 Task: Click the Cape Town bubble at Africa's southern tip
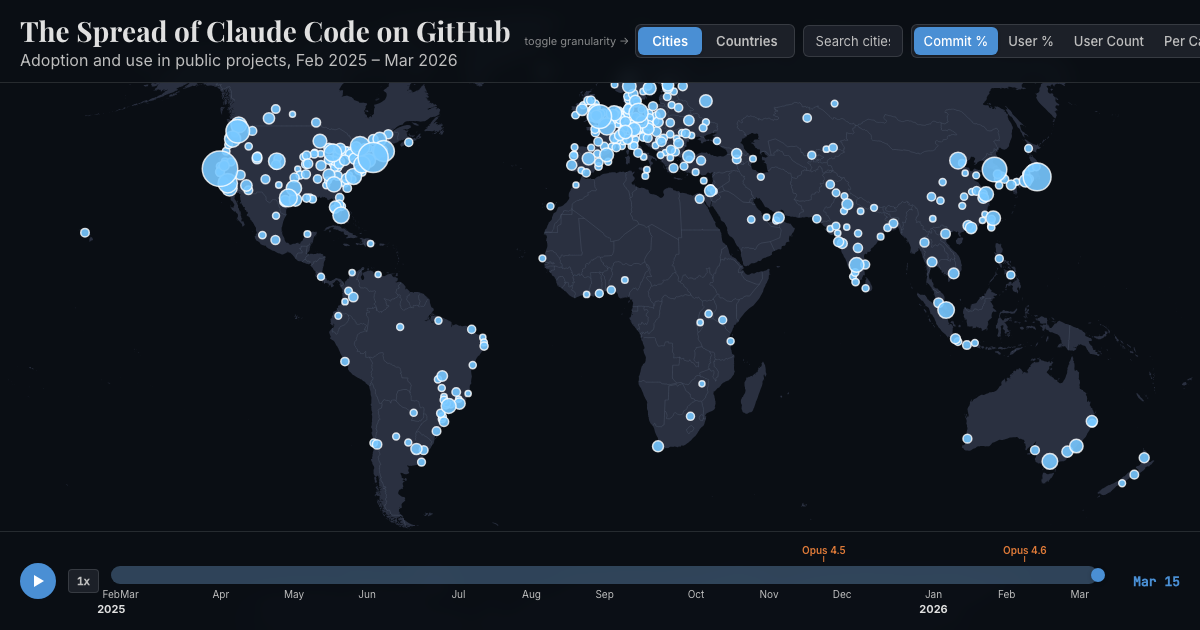coord(658,446)
